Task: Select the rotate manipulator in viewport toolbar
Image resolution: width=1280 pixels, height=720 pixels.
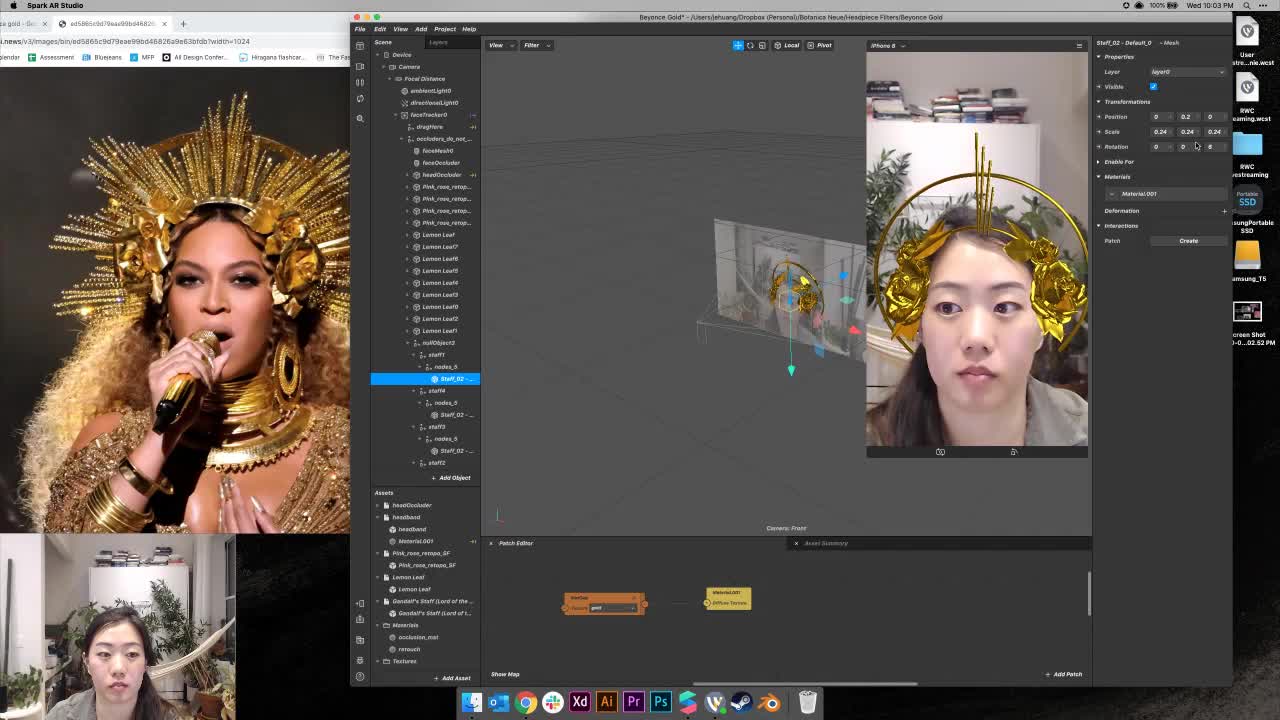Action: click(x=750, y=45)
